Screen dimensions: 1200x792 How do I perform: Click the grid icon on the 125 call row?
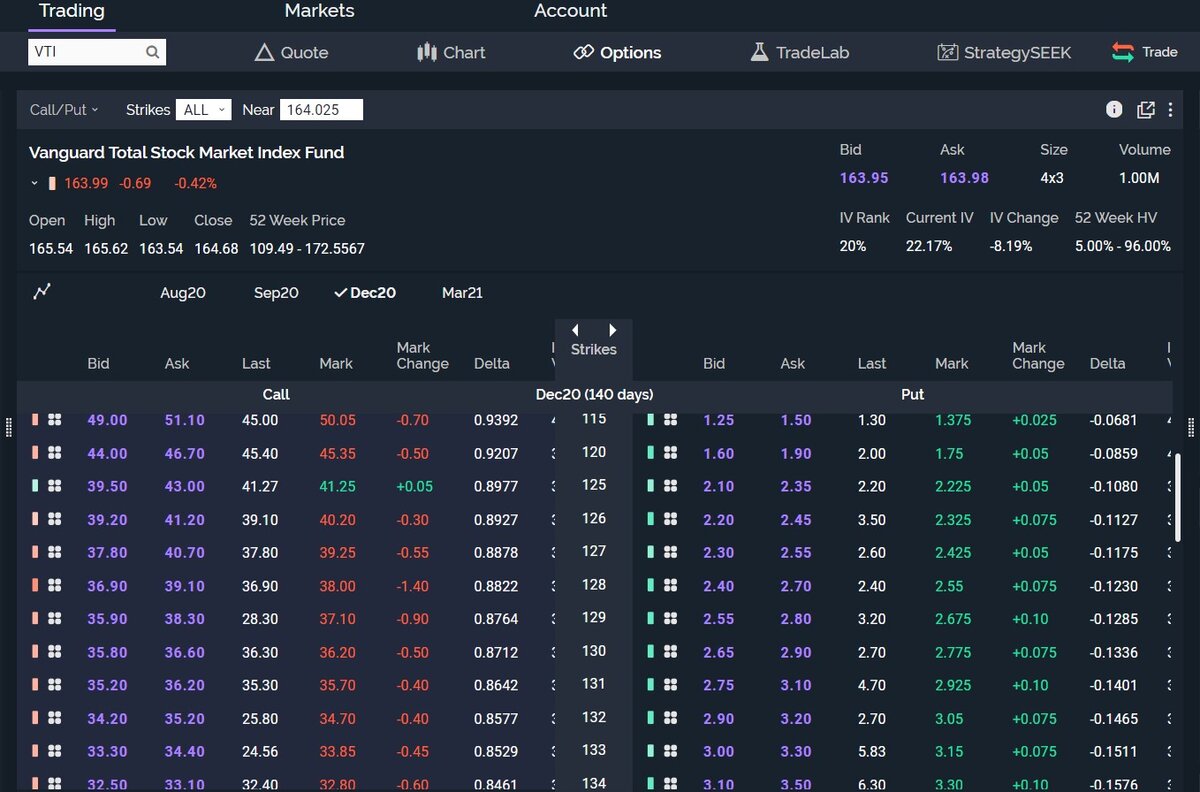tap(55, 486)
